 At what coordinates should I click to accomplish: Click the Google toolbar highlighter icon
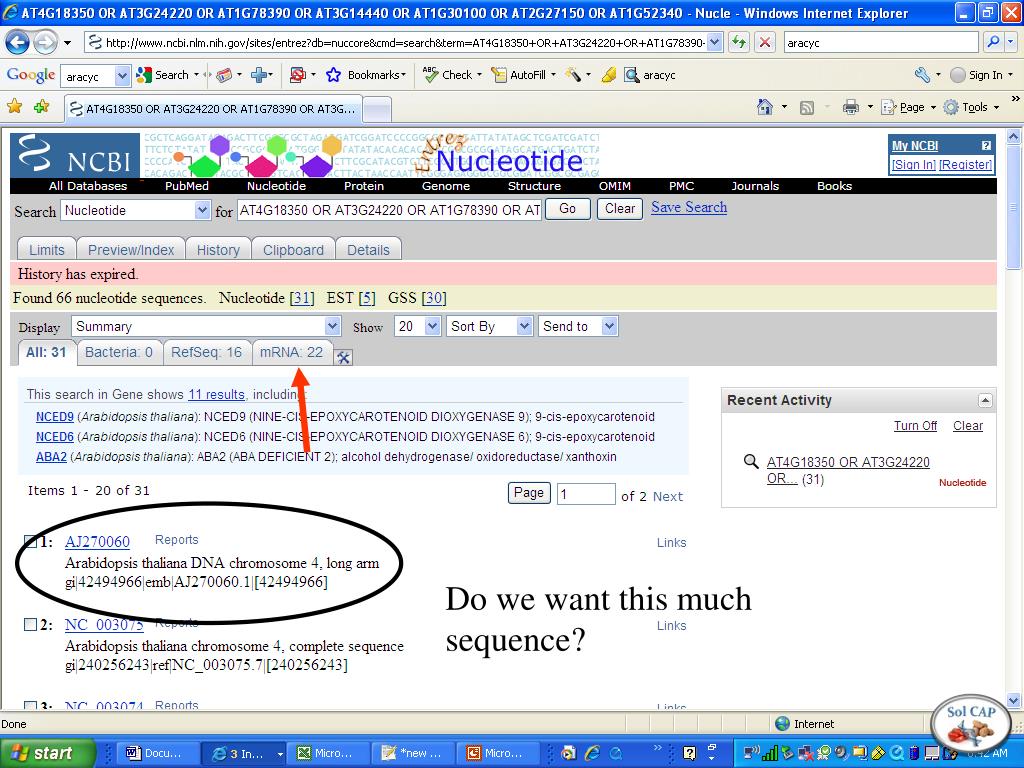pyautogui.click(x=609, y=75)
